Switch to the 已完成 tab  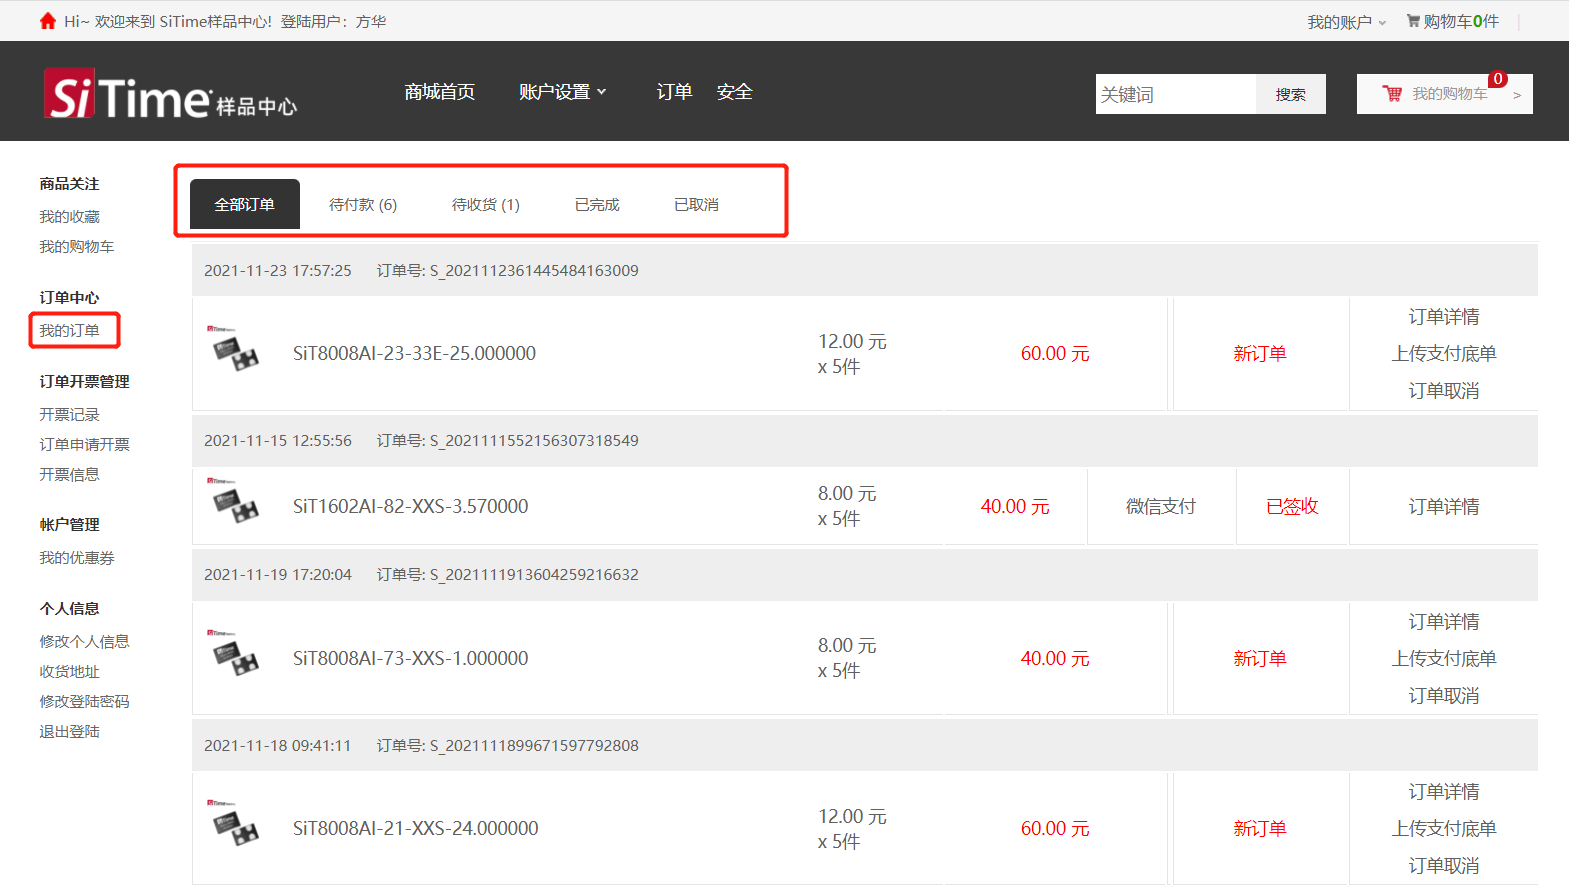point(597,204)
